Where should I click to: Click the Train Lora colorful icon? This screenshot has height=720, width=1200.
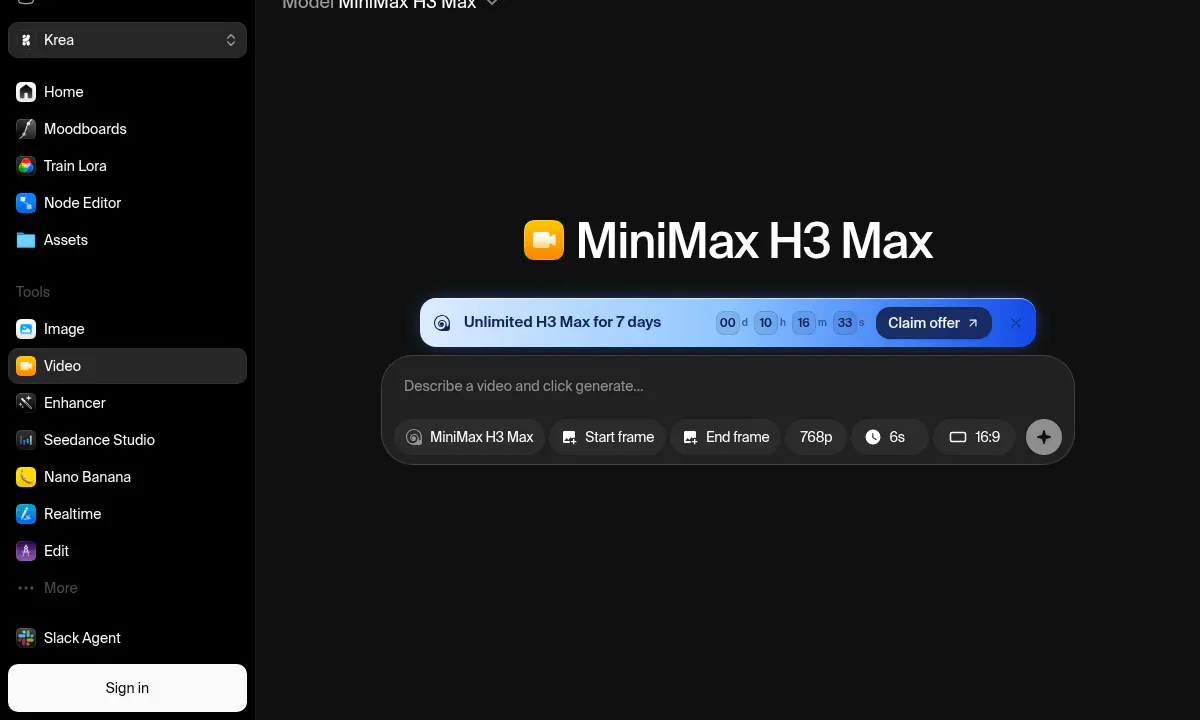(26, 166)
